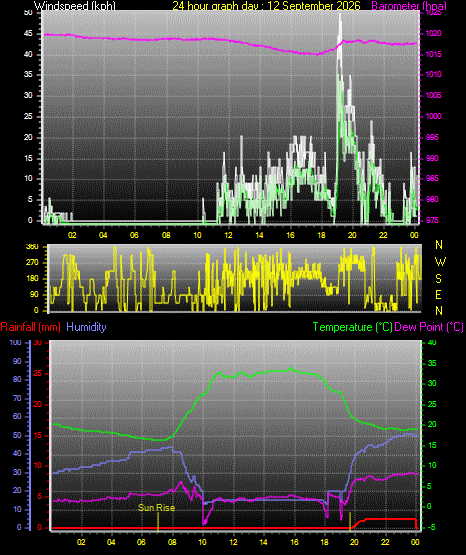This screenshot has height=555, width=466.
Task: Click "180" on the wind direction axis
Action: [33, 279]
